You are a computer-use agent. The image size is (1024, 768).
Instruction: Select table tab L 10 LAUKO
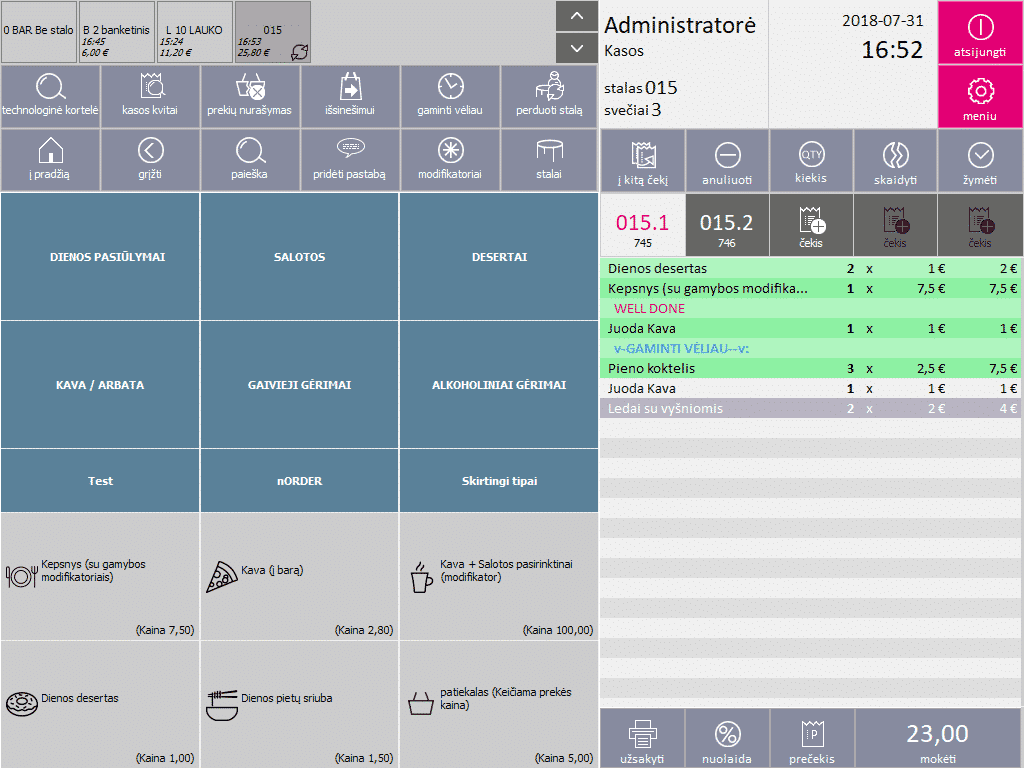pos(194,32)
